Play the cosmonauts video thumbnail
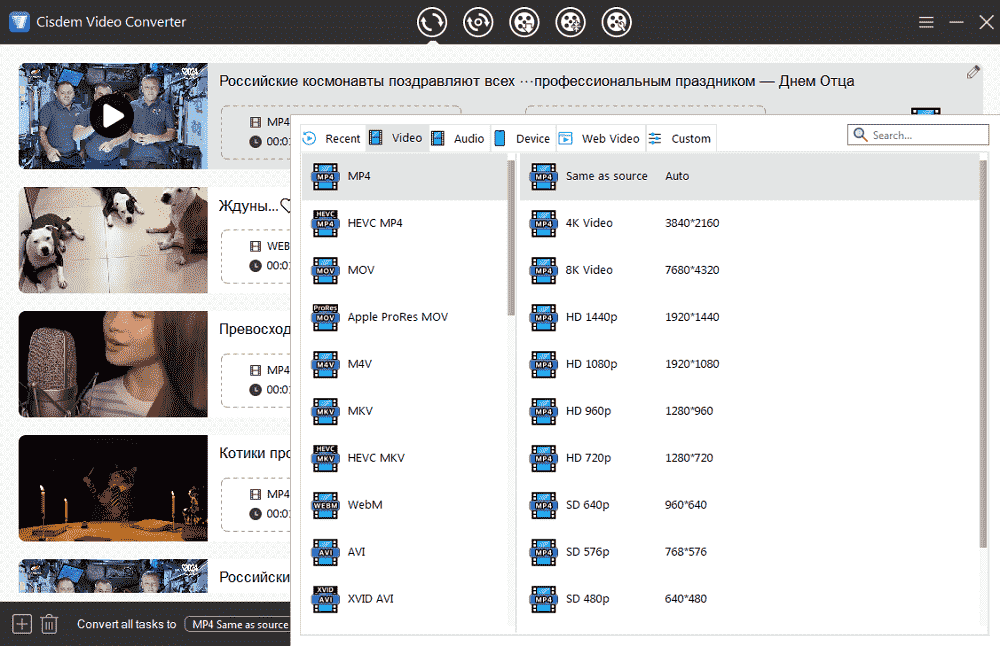 112,116
